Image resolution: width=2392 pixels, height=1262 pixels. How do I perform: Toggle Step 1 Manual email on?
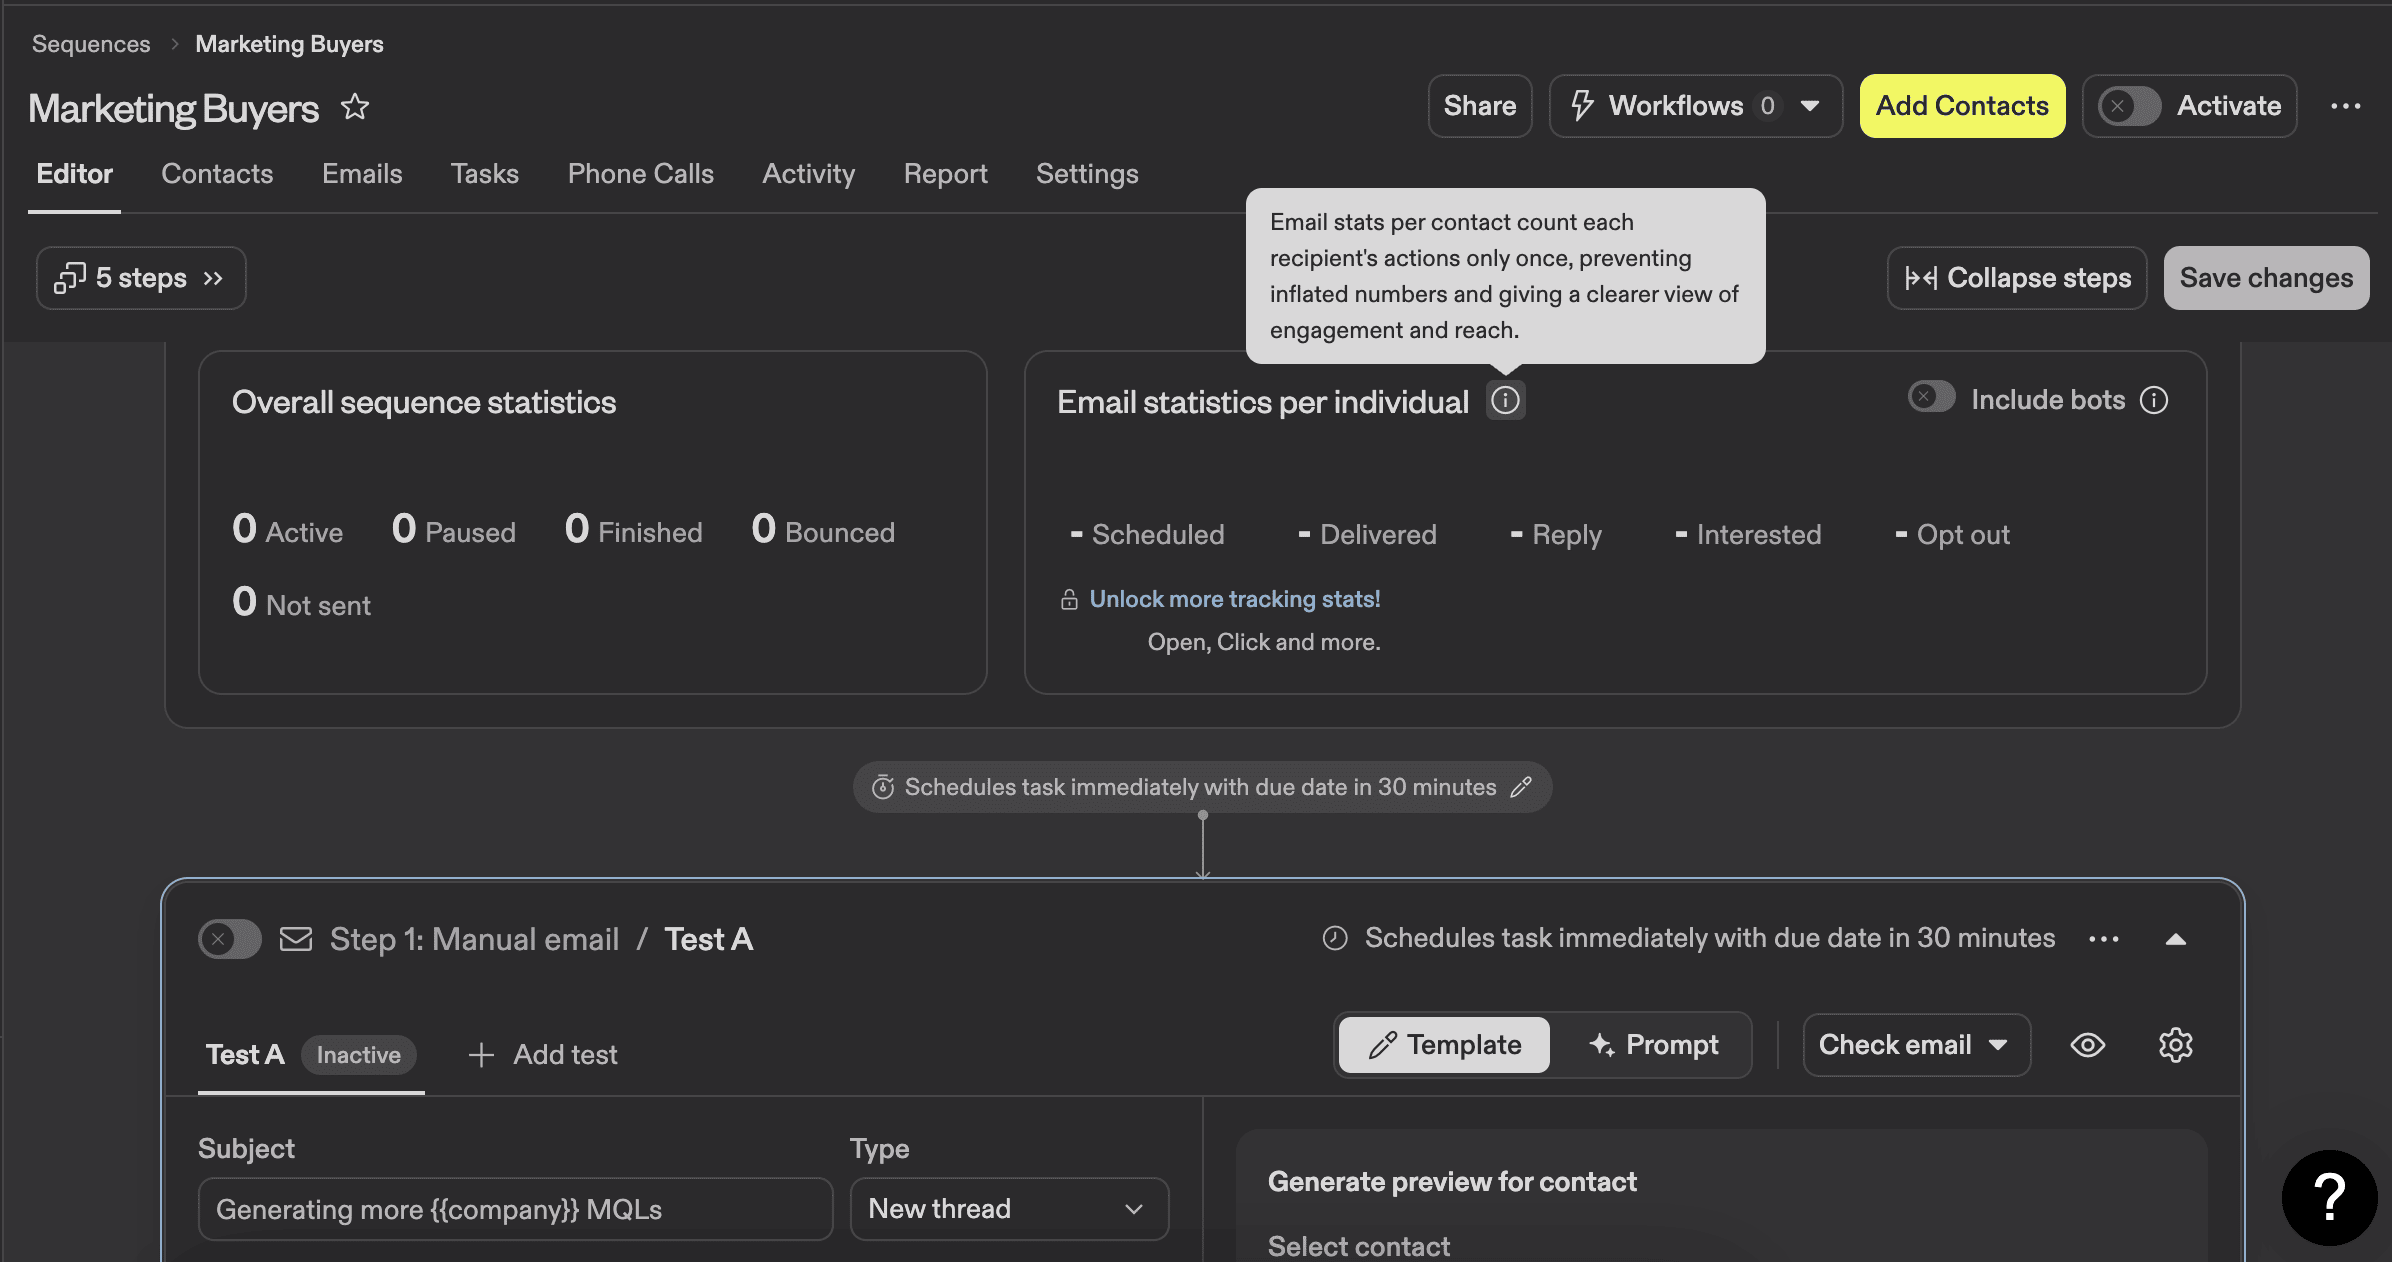[x=230, y=939]
